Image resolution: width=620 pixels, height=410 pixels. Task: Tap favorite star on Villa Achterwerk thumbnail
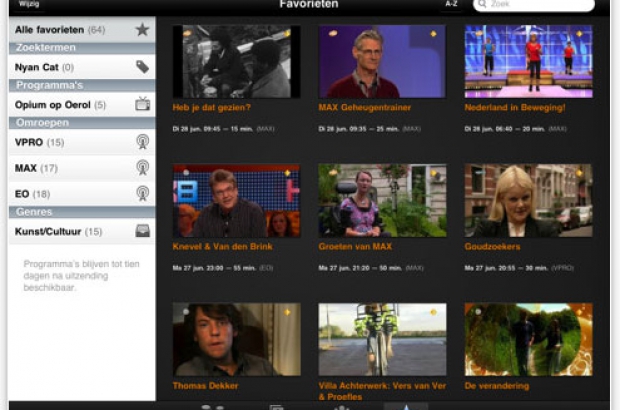[433, 312]
